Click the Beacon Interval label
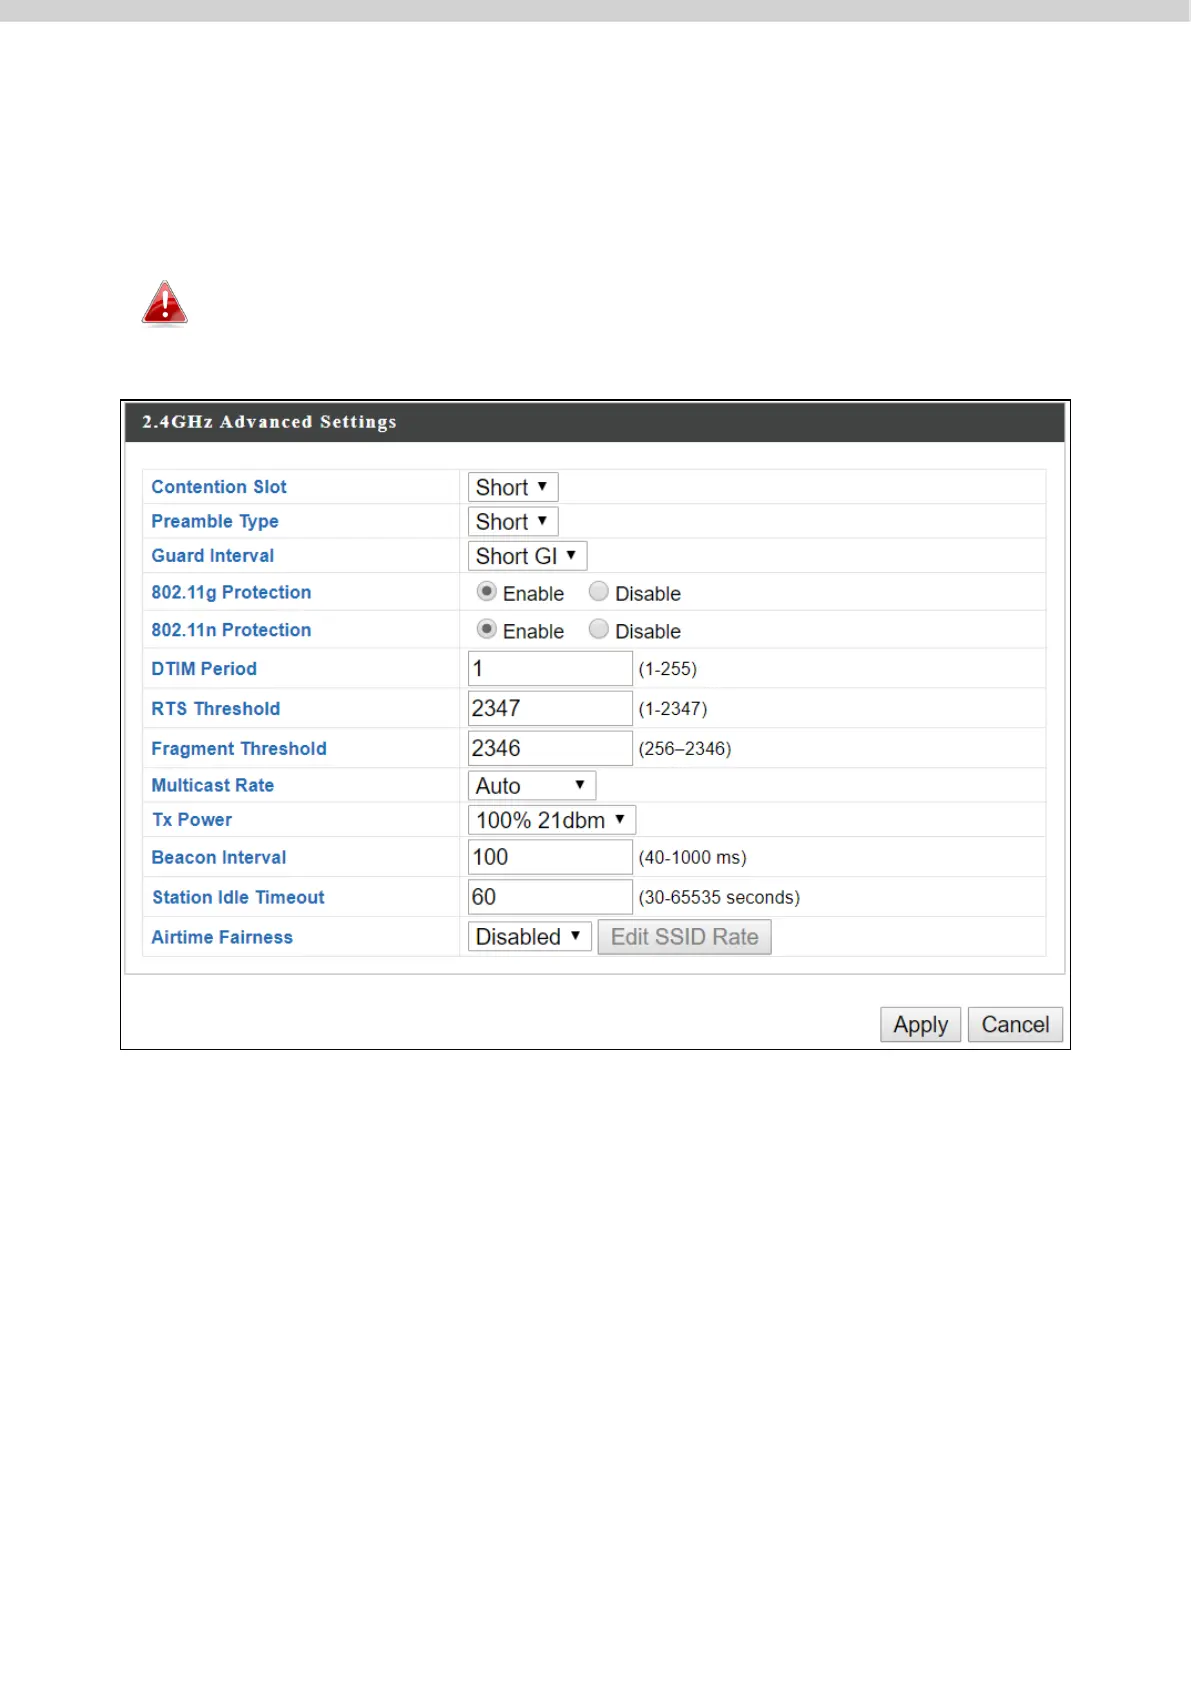 pos(219,857)
